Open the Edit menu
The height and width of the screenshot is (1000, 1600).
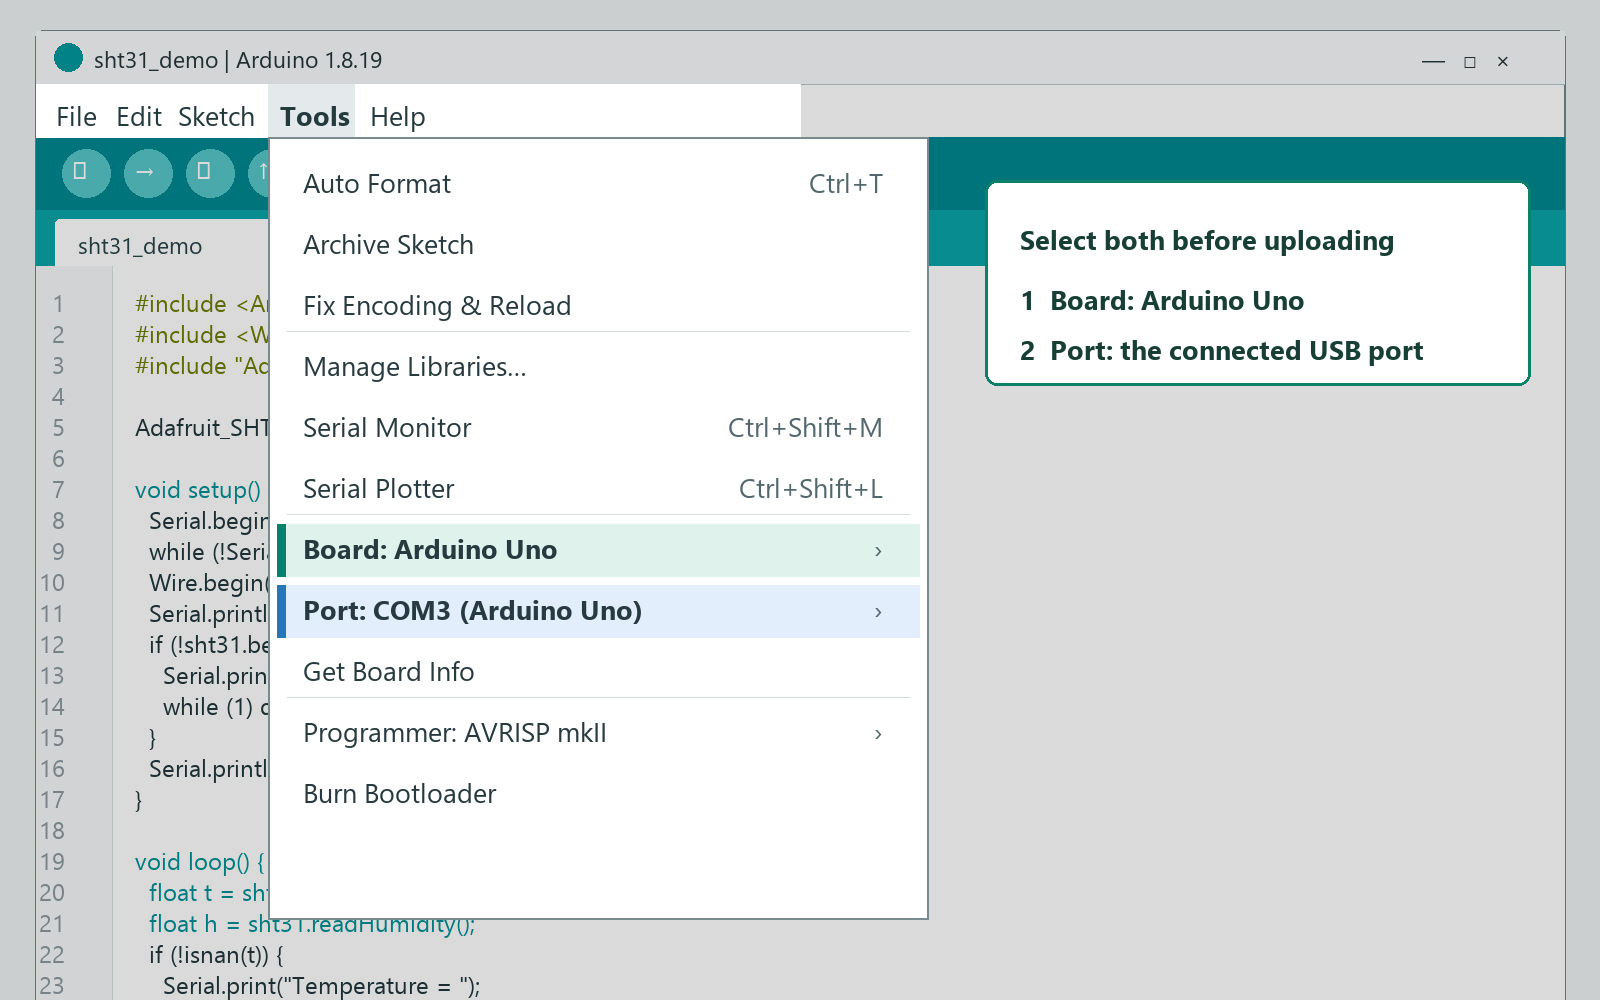[139, 117]
